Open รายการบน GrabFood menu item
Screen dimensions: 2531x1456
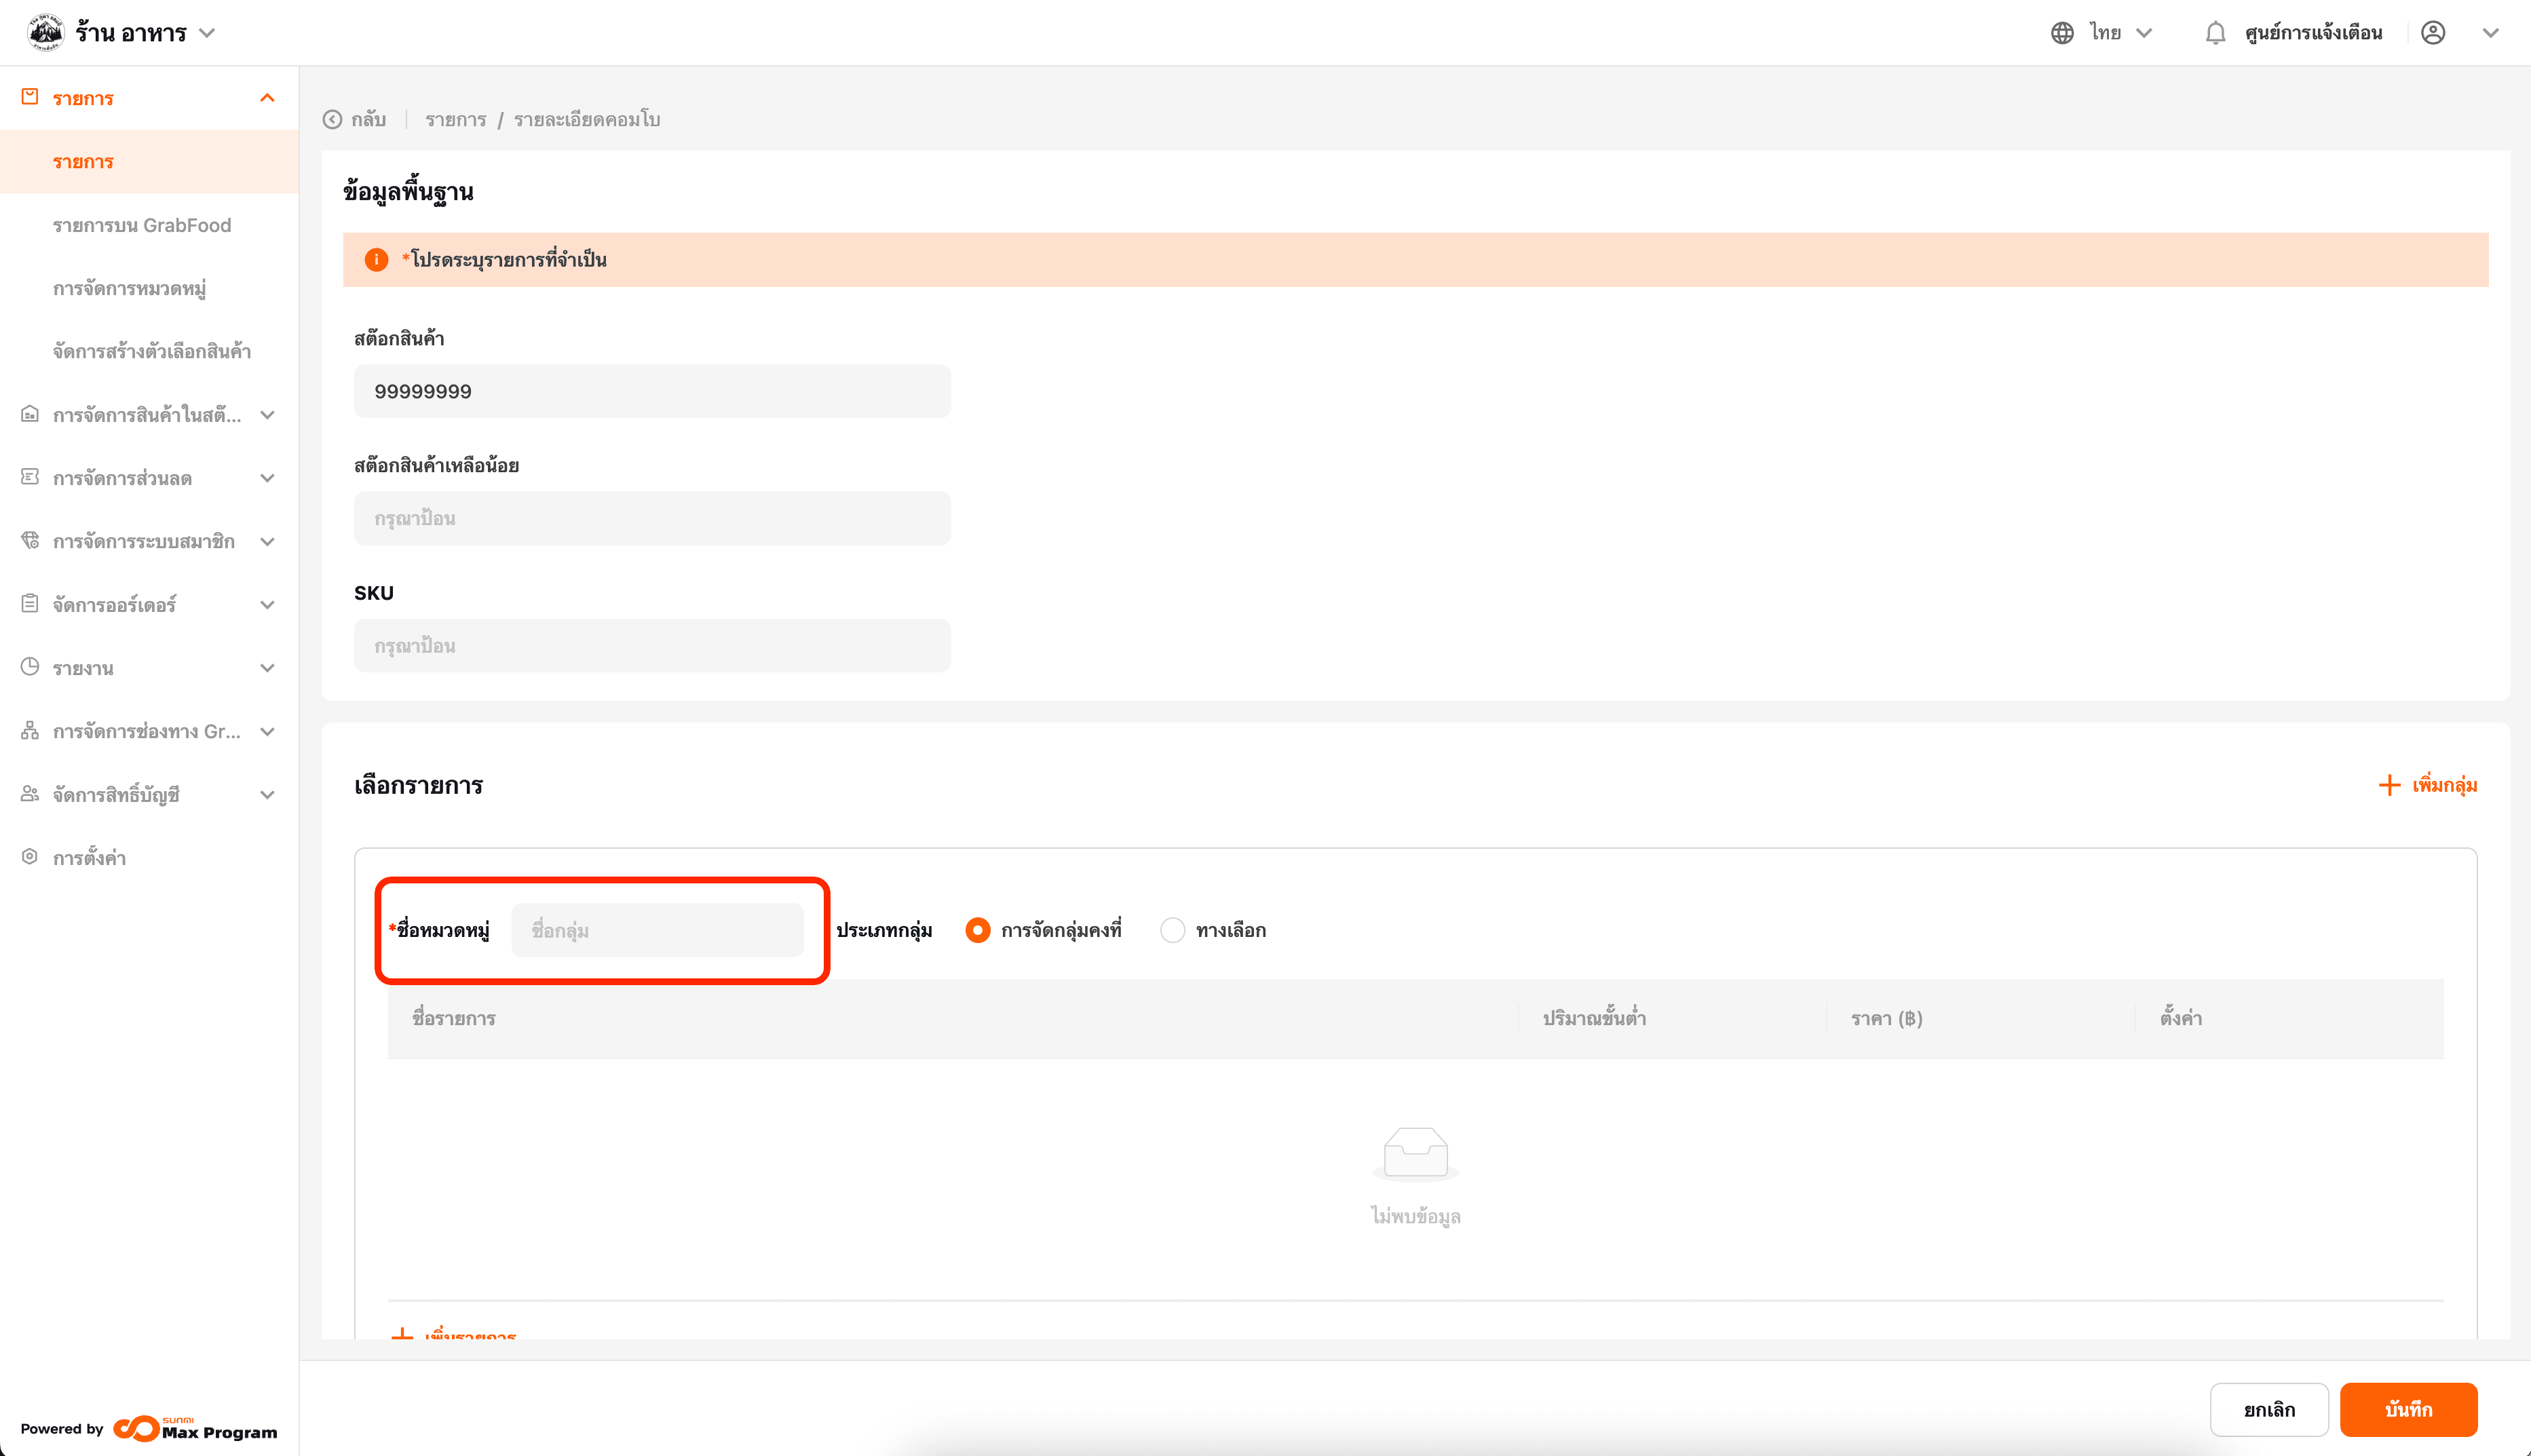click(142, 225)
